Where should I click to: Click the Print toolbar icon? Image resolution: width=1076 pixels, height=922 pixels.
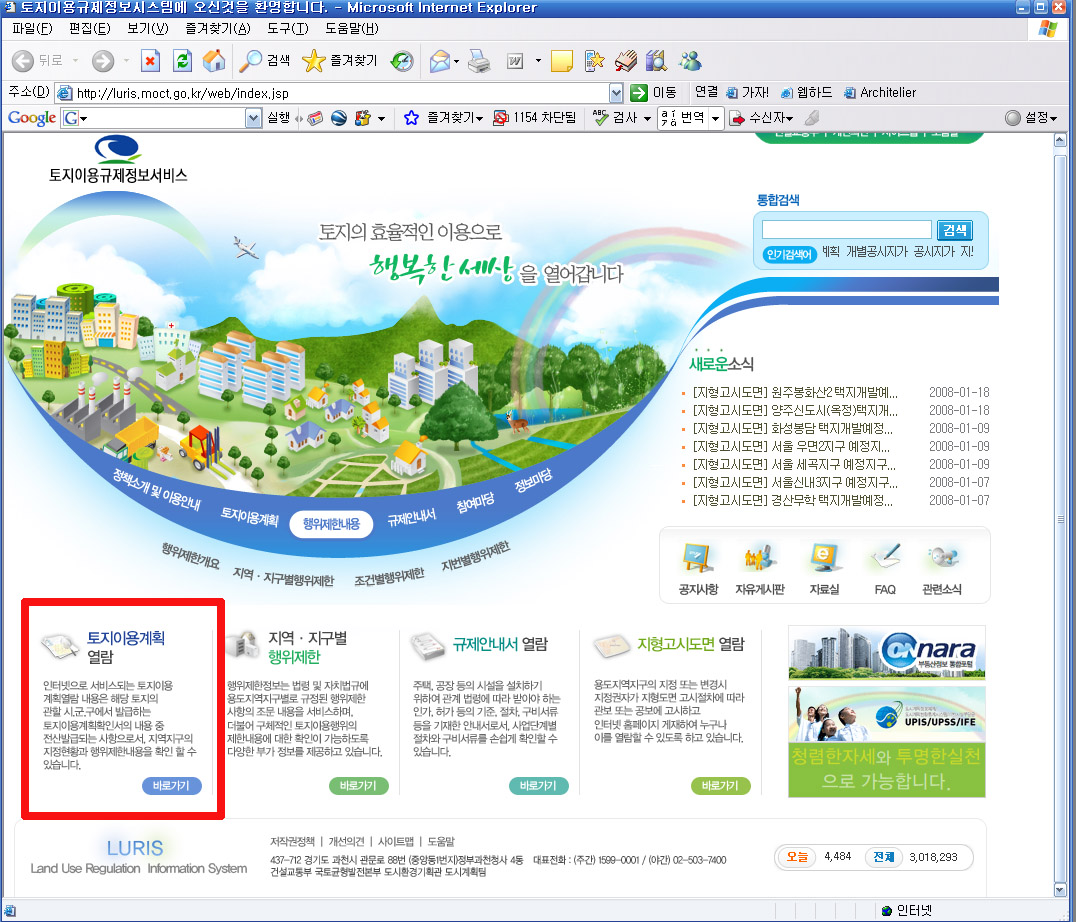480,61
